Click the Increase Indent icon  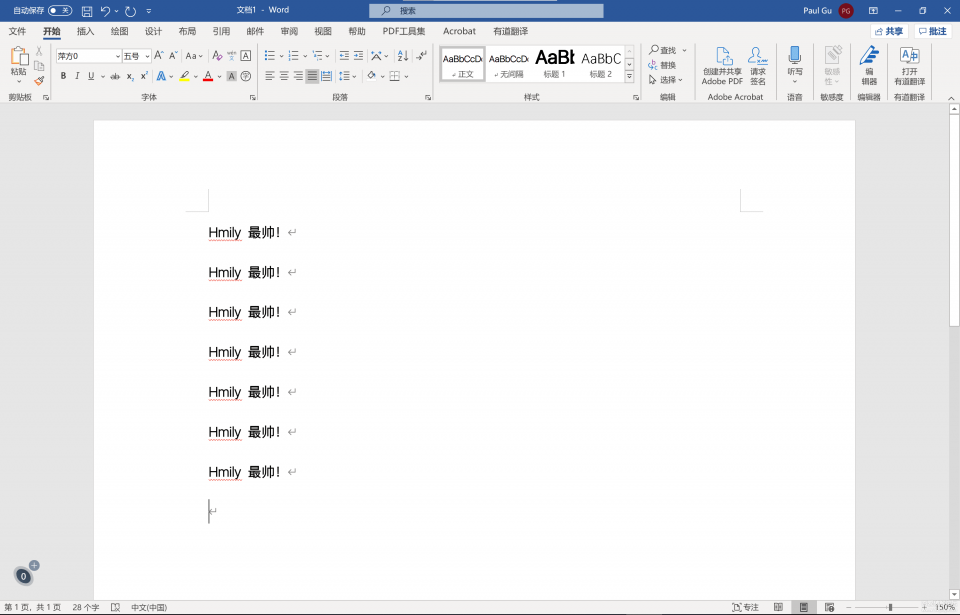coord(359,56)
